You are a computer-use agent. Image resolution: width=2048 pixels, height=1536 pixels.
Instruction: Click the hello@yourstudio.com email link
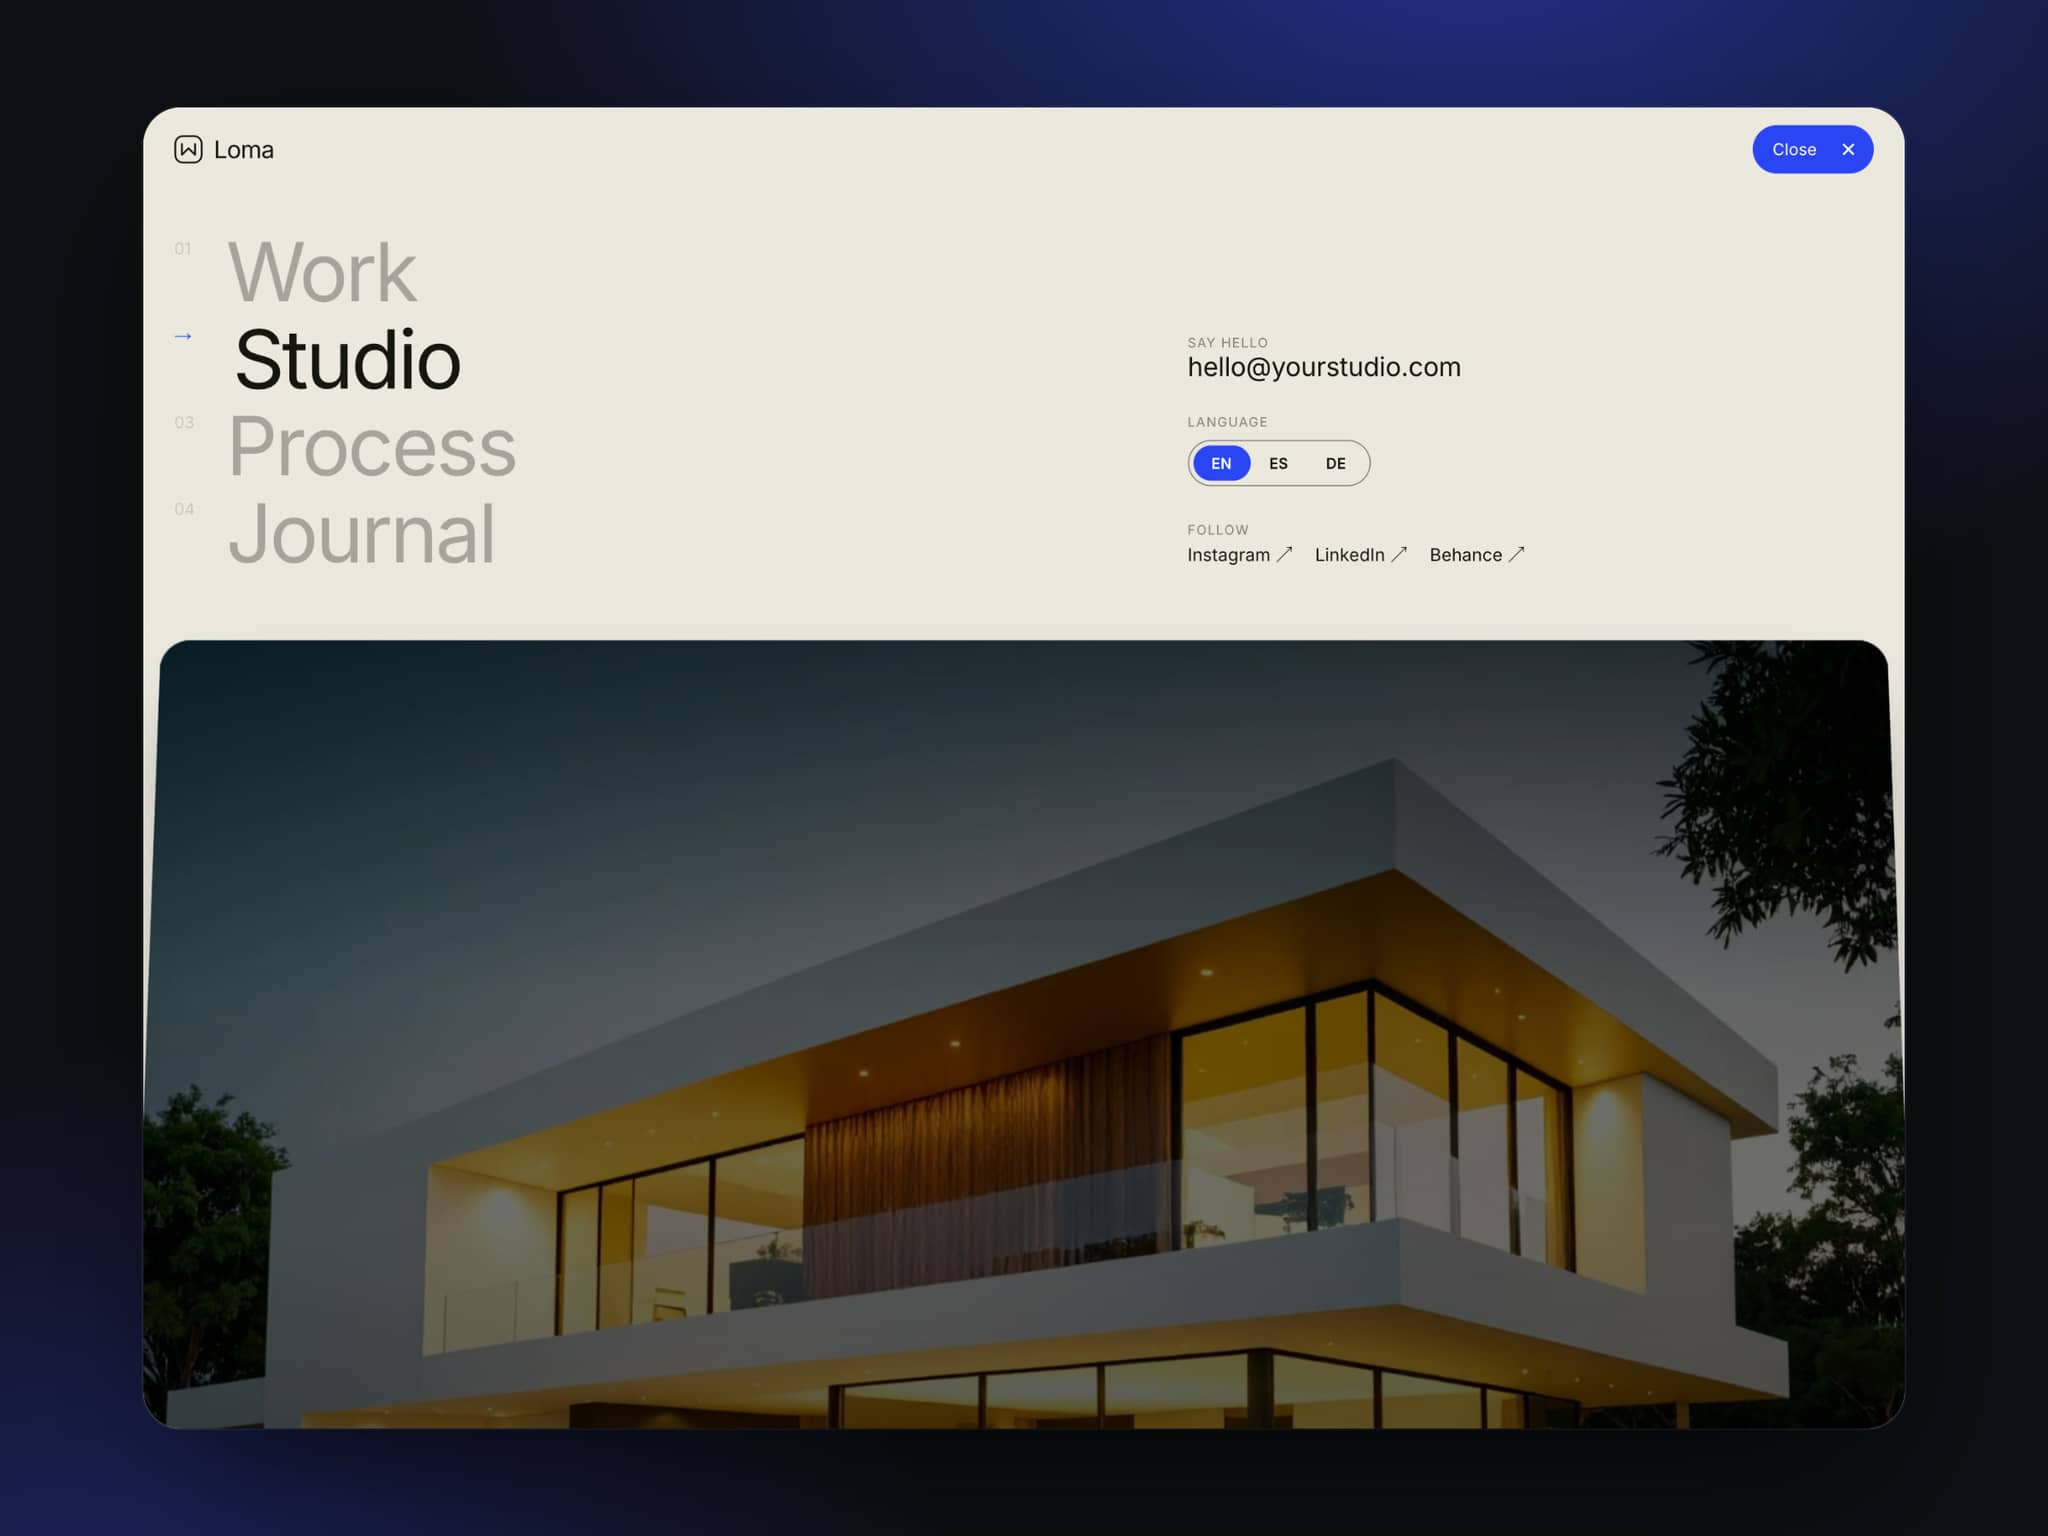1324,367
